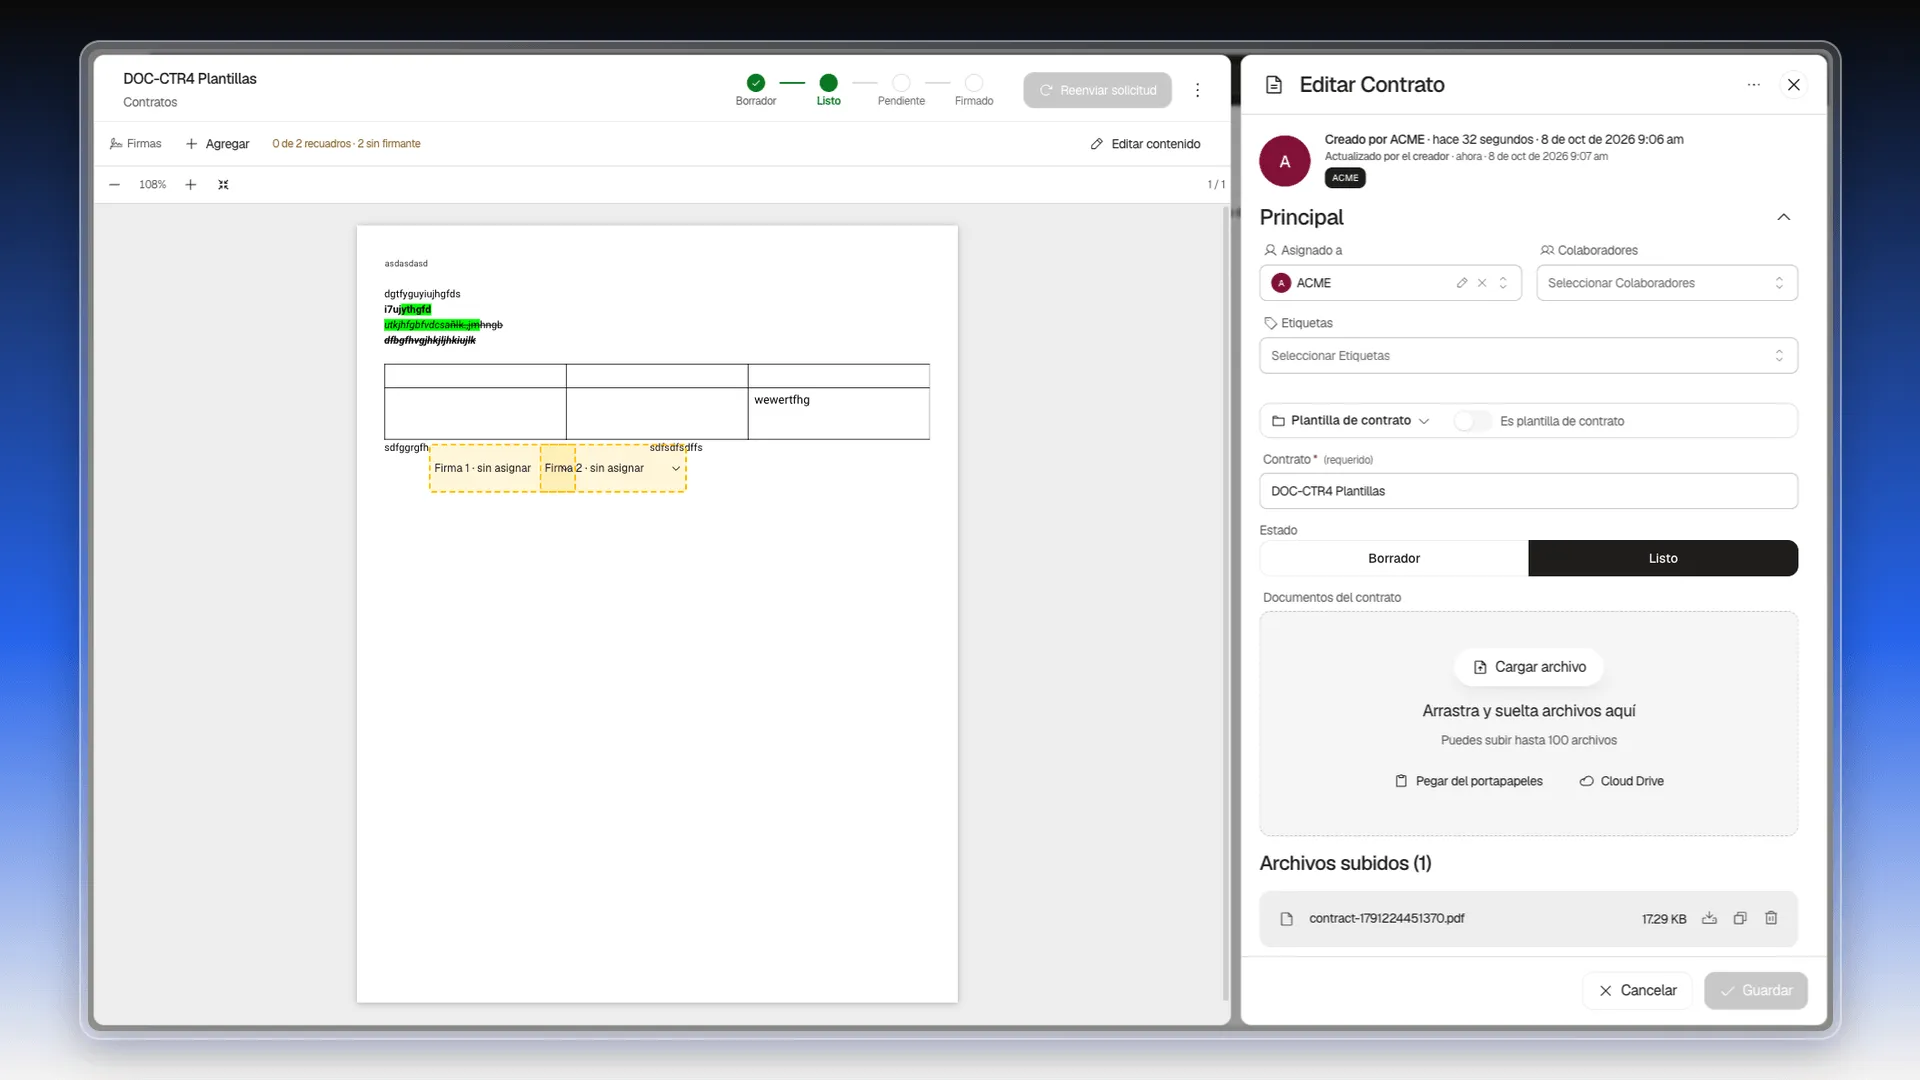Select the Pendiente step circle
The height and width of the screenshot is (1080, 1920).
click(901, 83)
